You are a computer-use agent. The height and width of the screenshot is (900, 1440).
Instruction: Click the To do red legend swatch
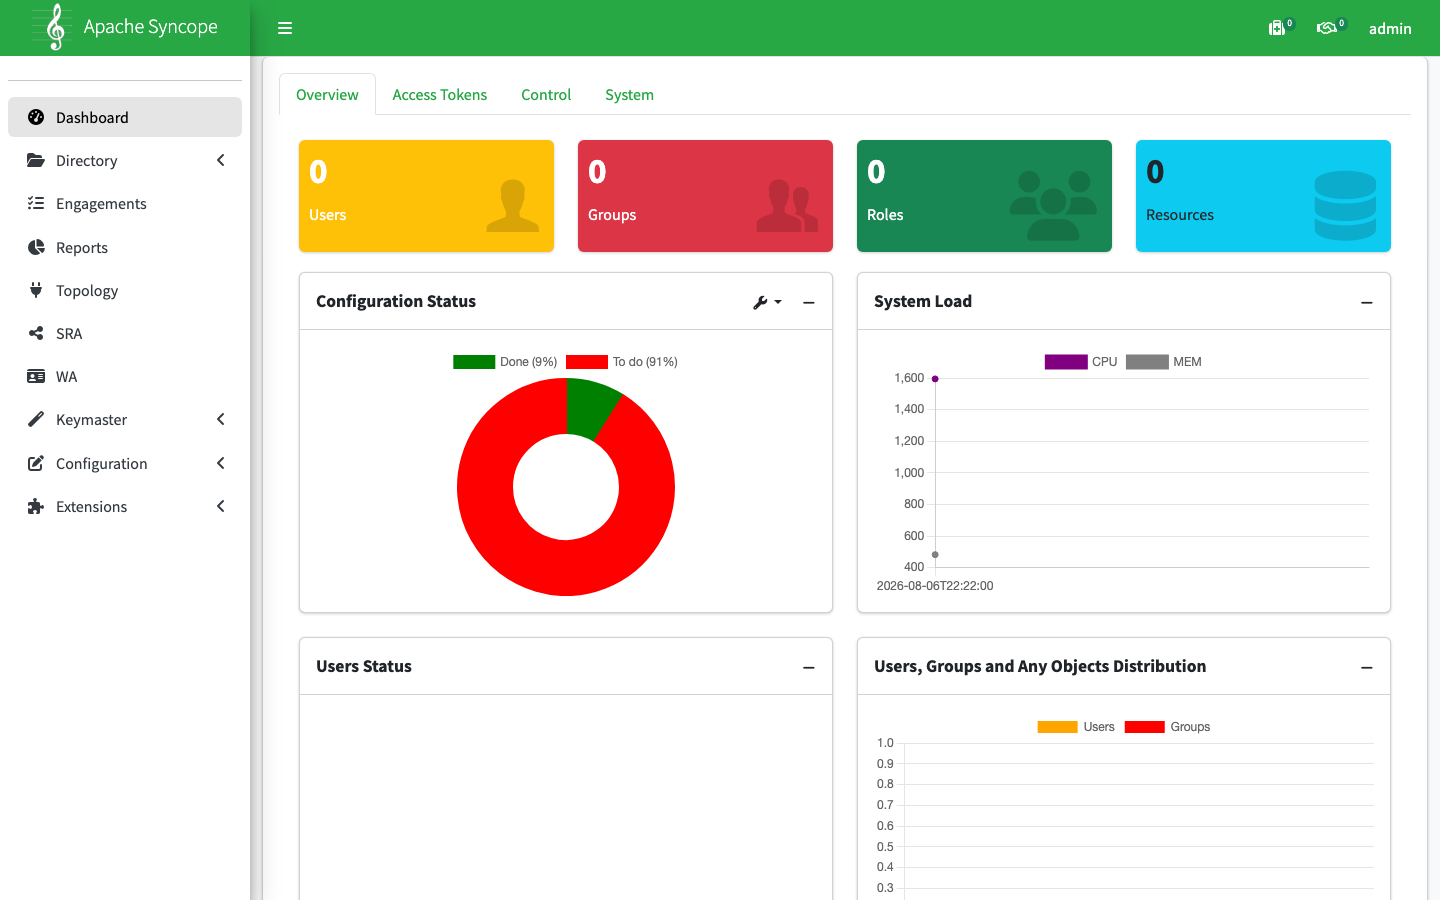(587, 362)
